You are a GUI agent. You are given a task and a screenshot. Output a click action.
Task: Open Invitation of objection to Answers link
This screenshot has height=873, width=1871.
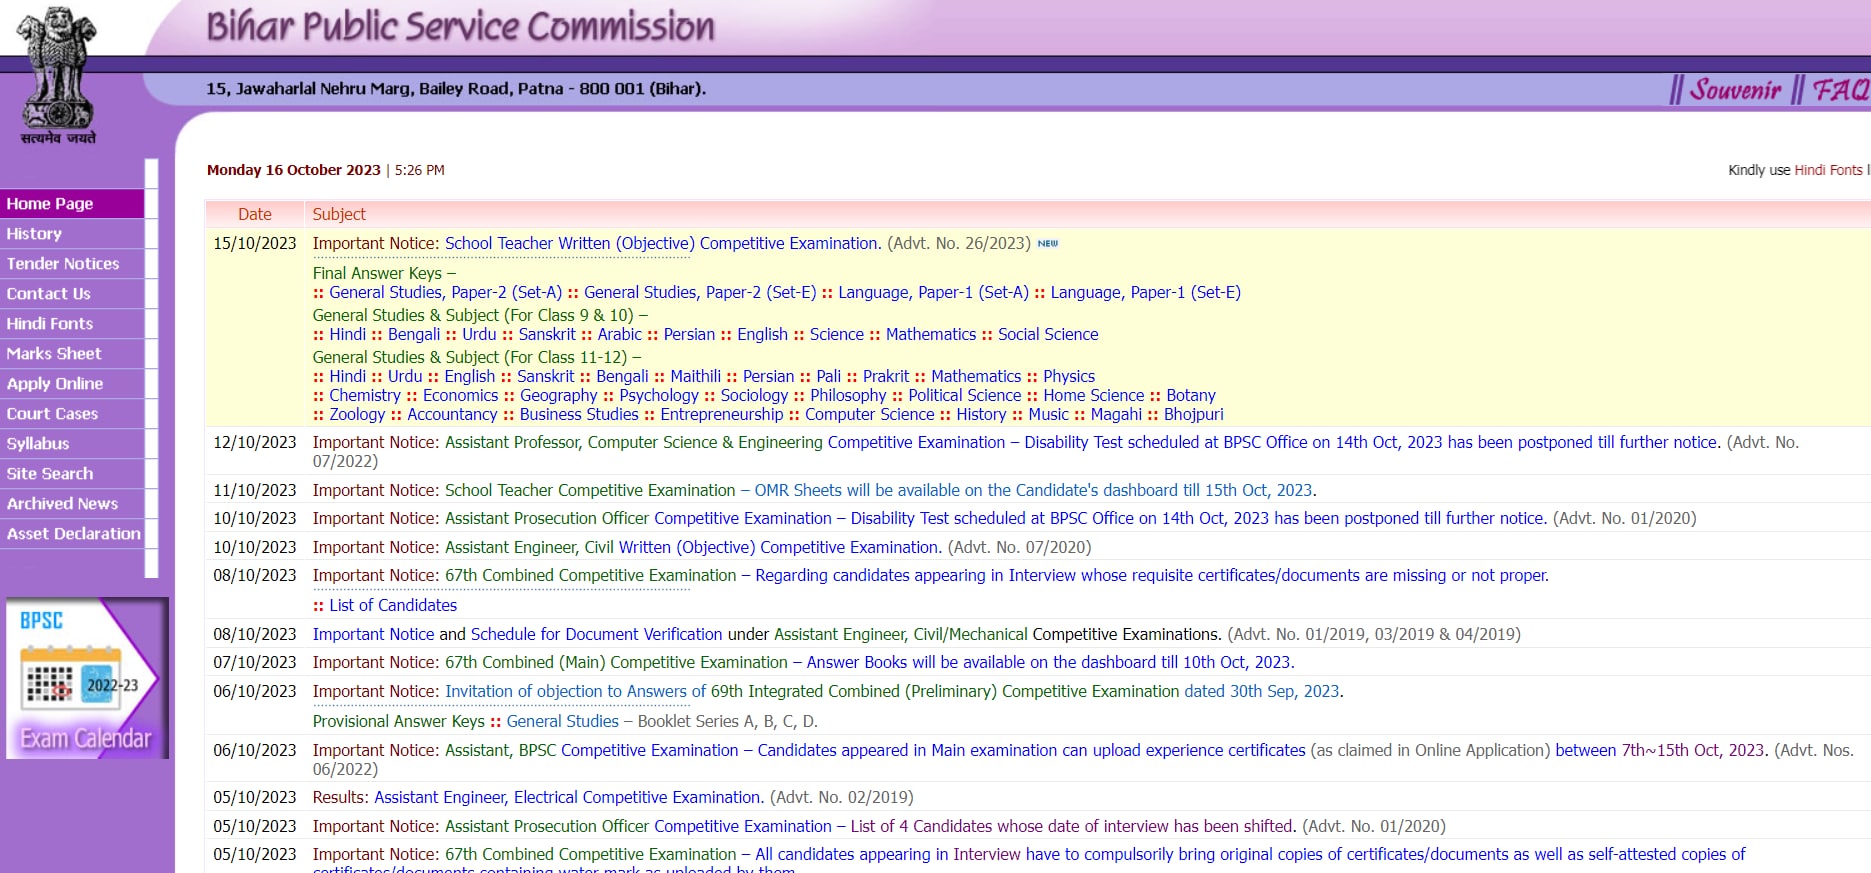575,691
